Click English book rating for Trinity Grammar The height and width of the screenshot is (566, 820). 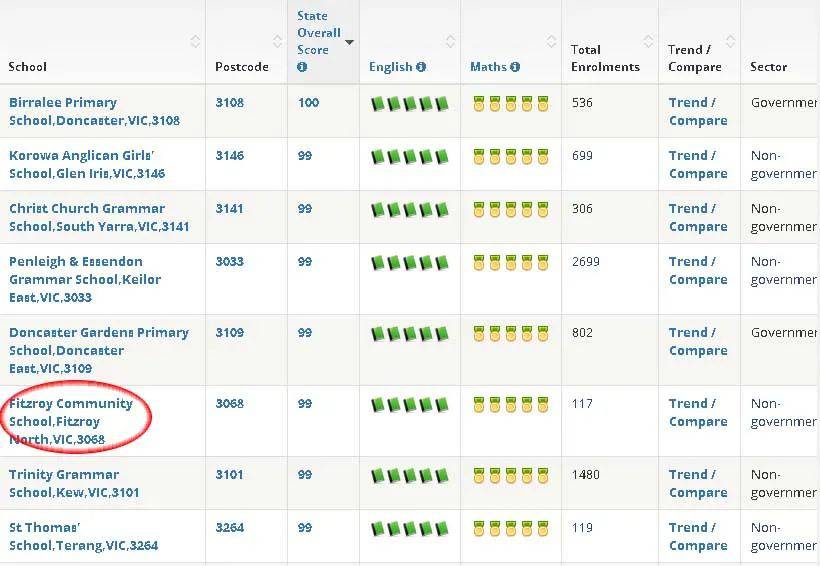[410, 476]
